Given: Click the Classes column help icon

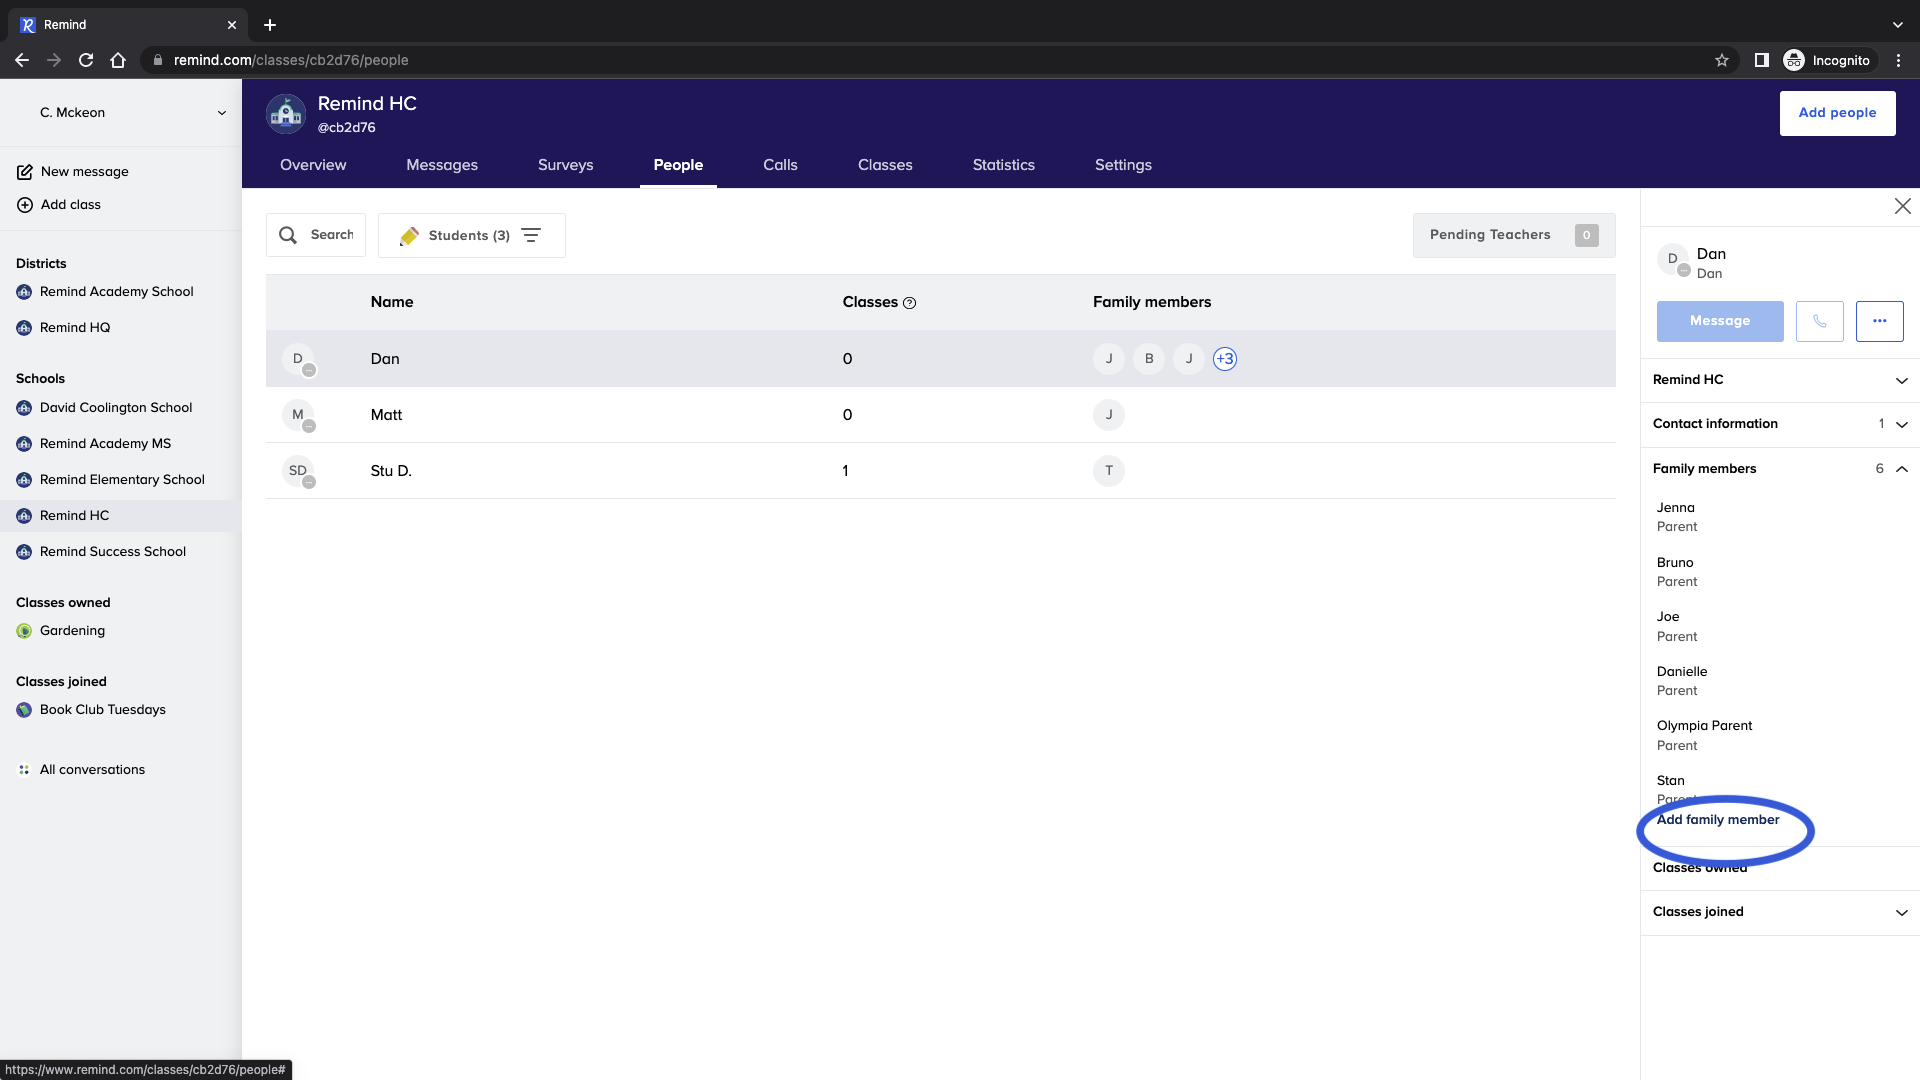Looking at the screenshot, I should pyautogui.click(x=909, y=303).
